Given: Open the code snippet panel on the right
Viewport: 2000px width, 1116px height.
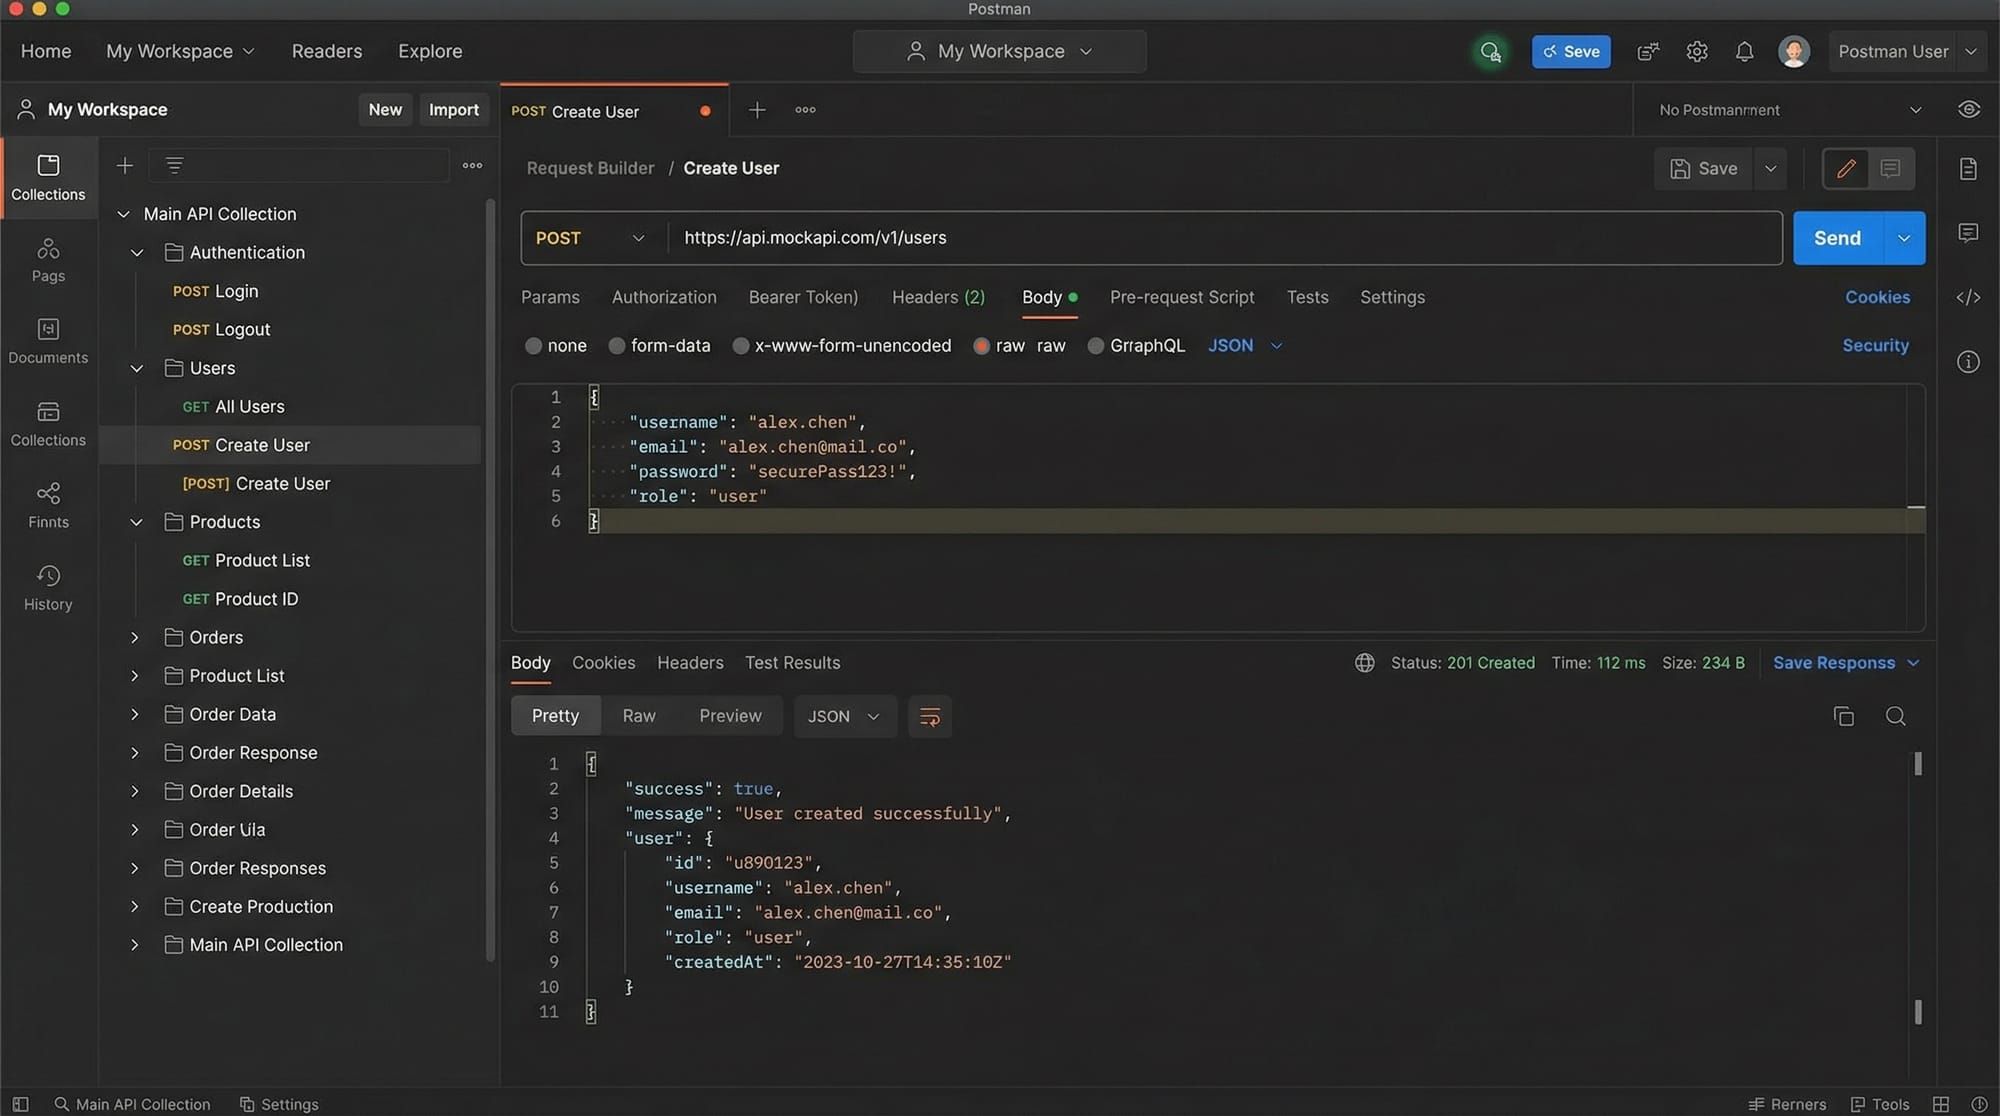Looking at the screenshot, I should pos(1968,297).
